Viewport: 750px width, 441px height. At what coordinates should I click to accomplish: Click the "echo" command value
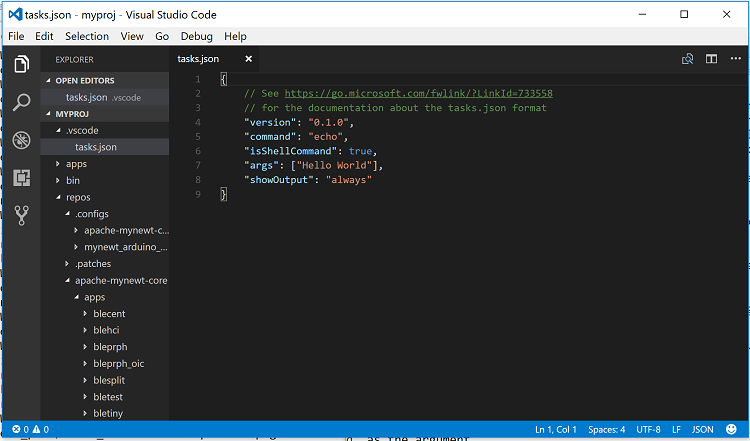tap(325, 137)
